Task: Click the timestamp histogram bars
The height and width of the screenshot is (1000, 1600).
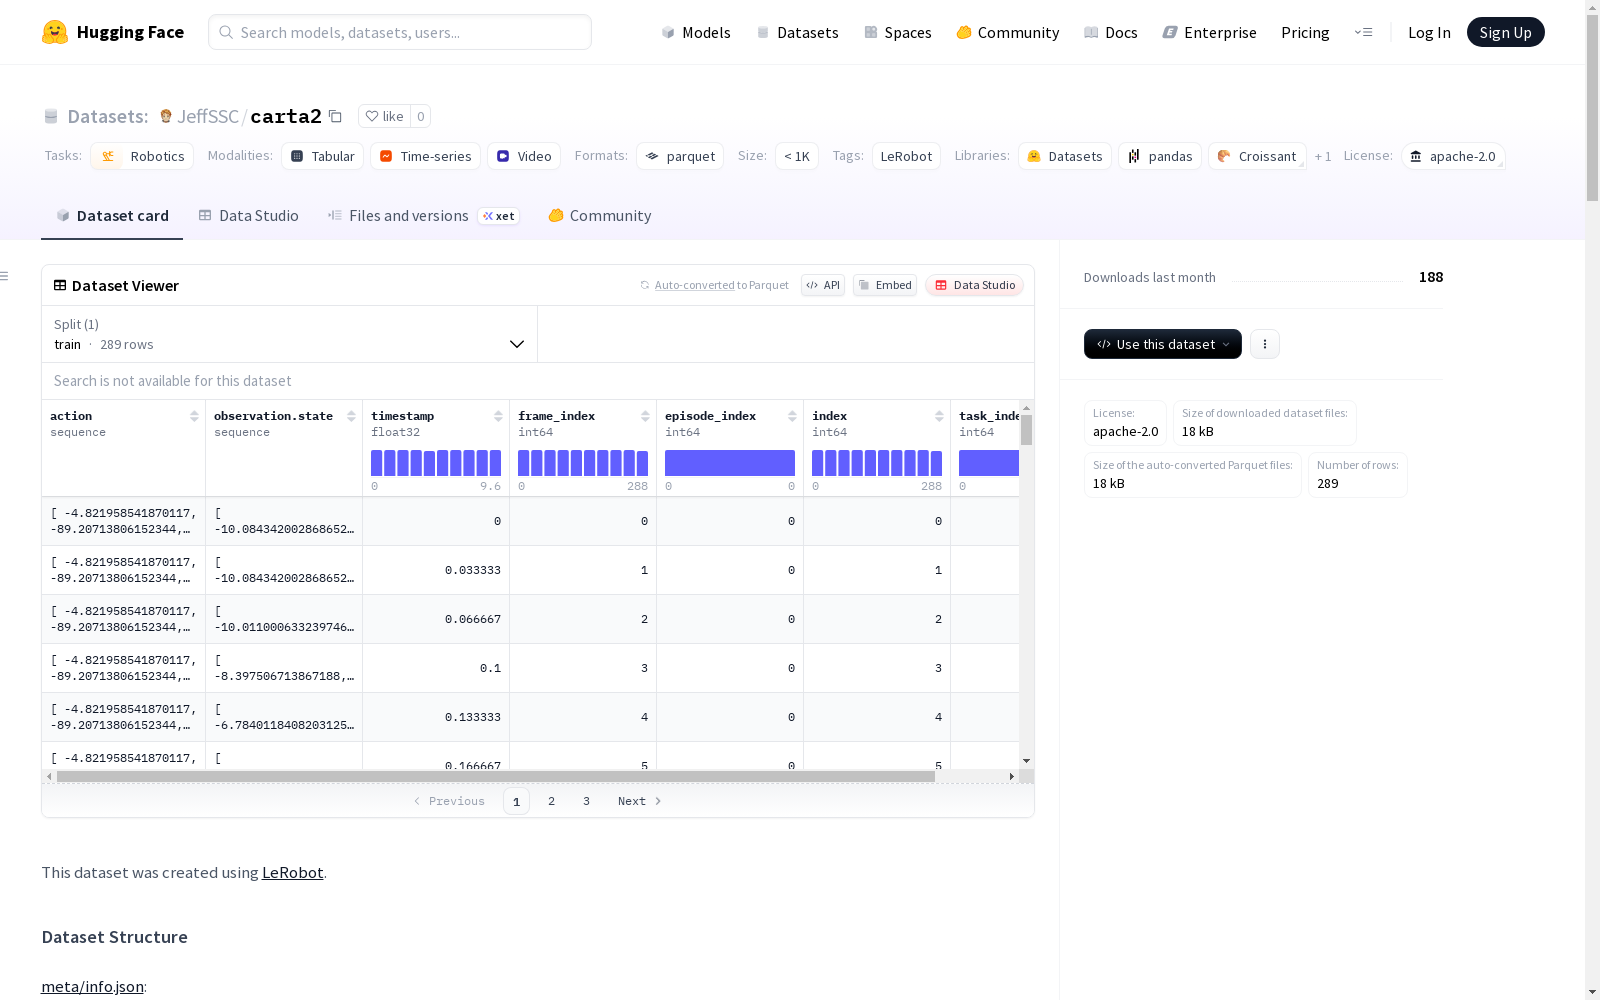Action: point(436,463)
